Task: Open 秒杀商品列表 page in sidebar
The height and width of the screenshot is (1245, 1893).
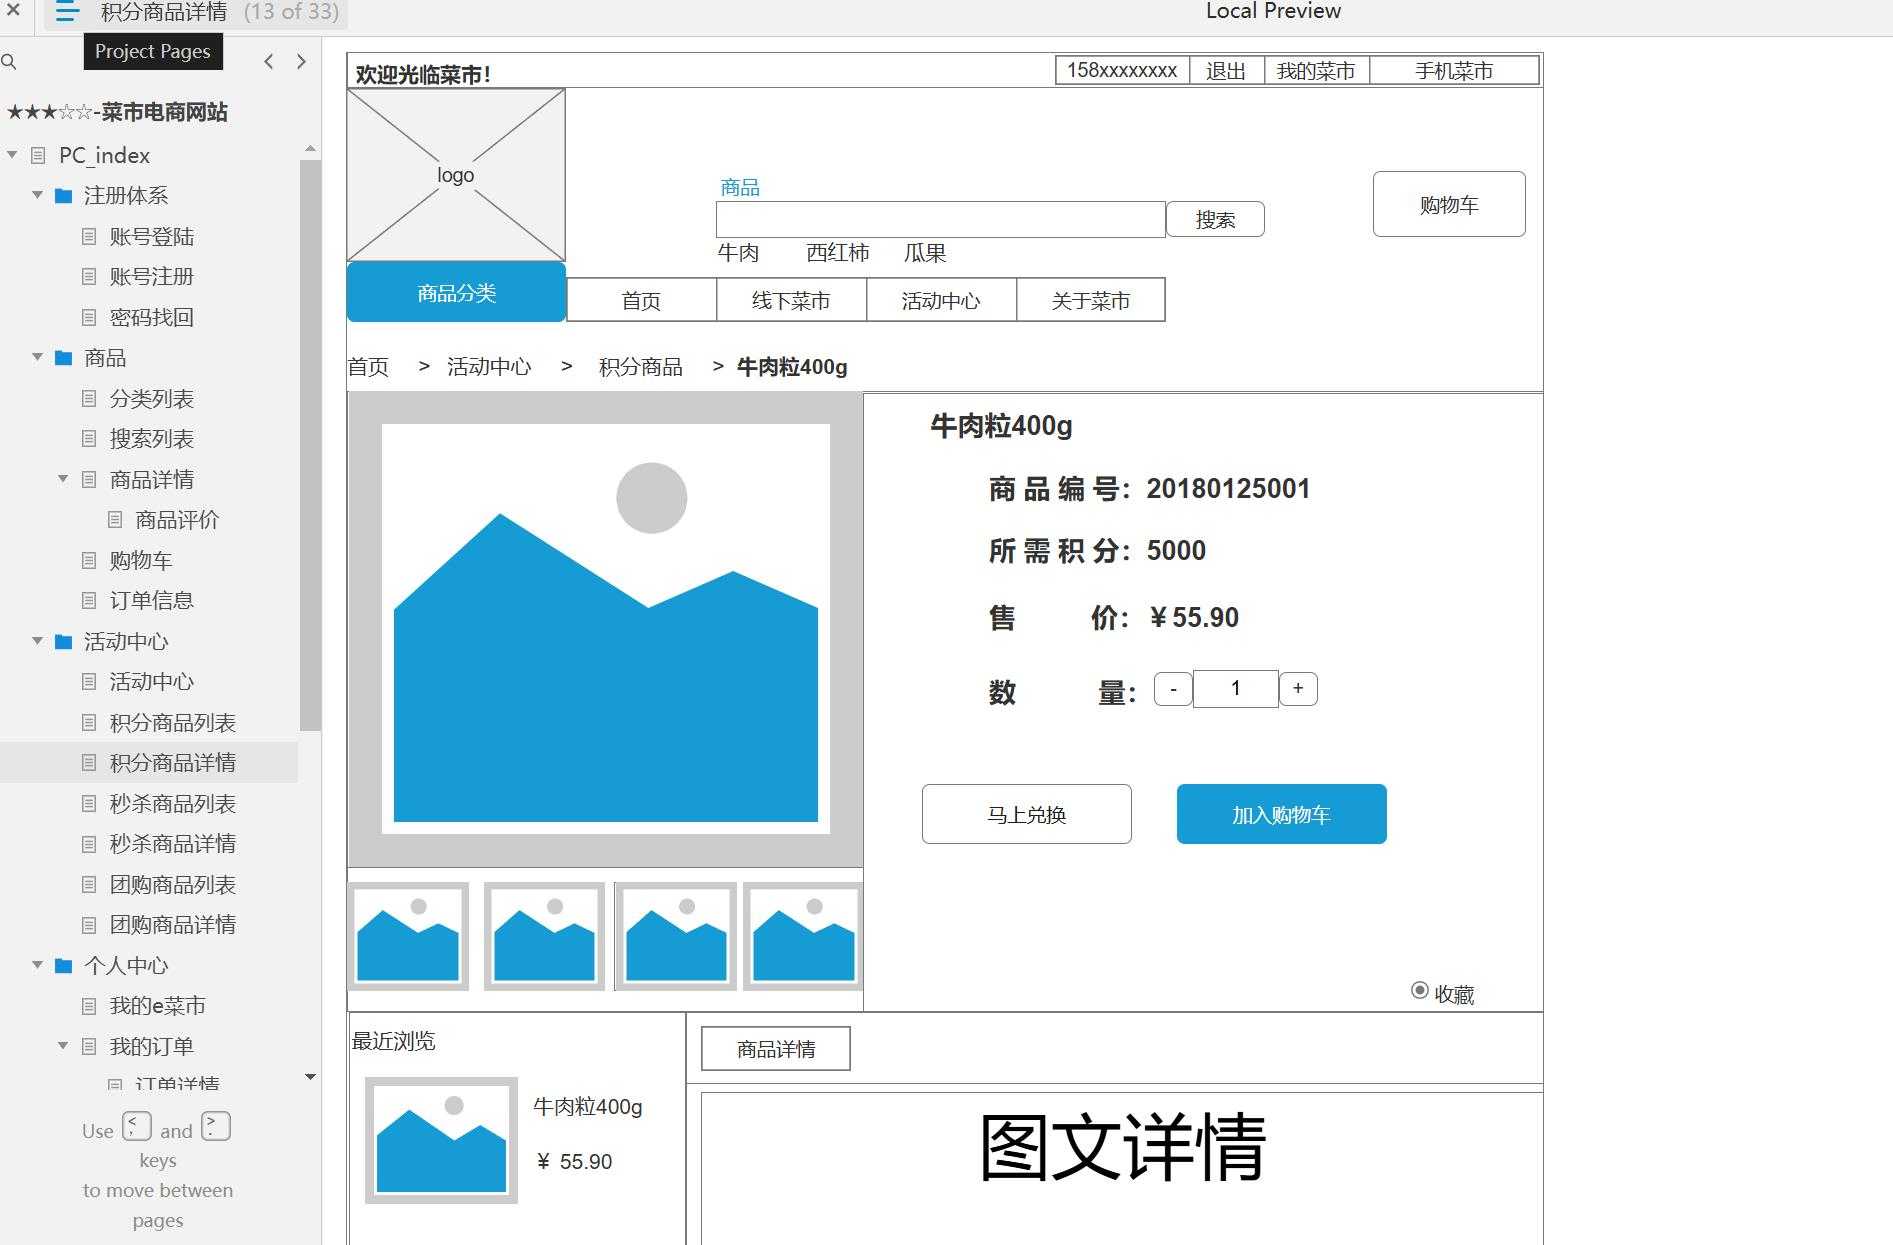Action: [x=172, y=804]
